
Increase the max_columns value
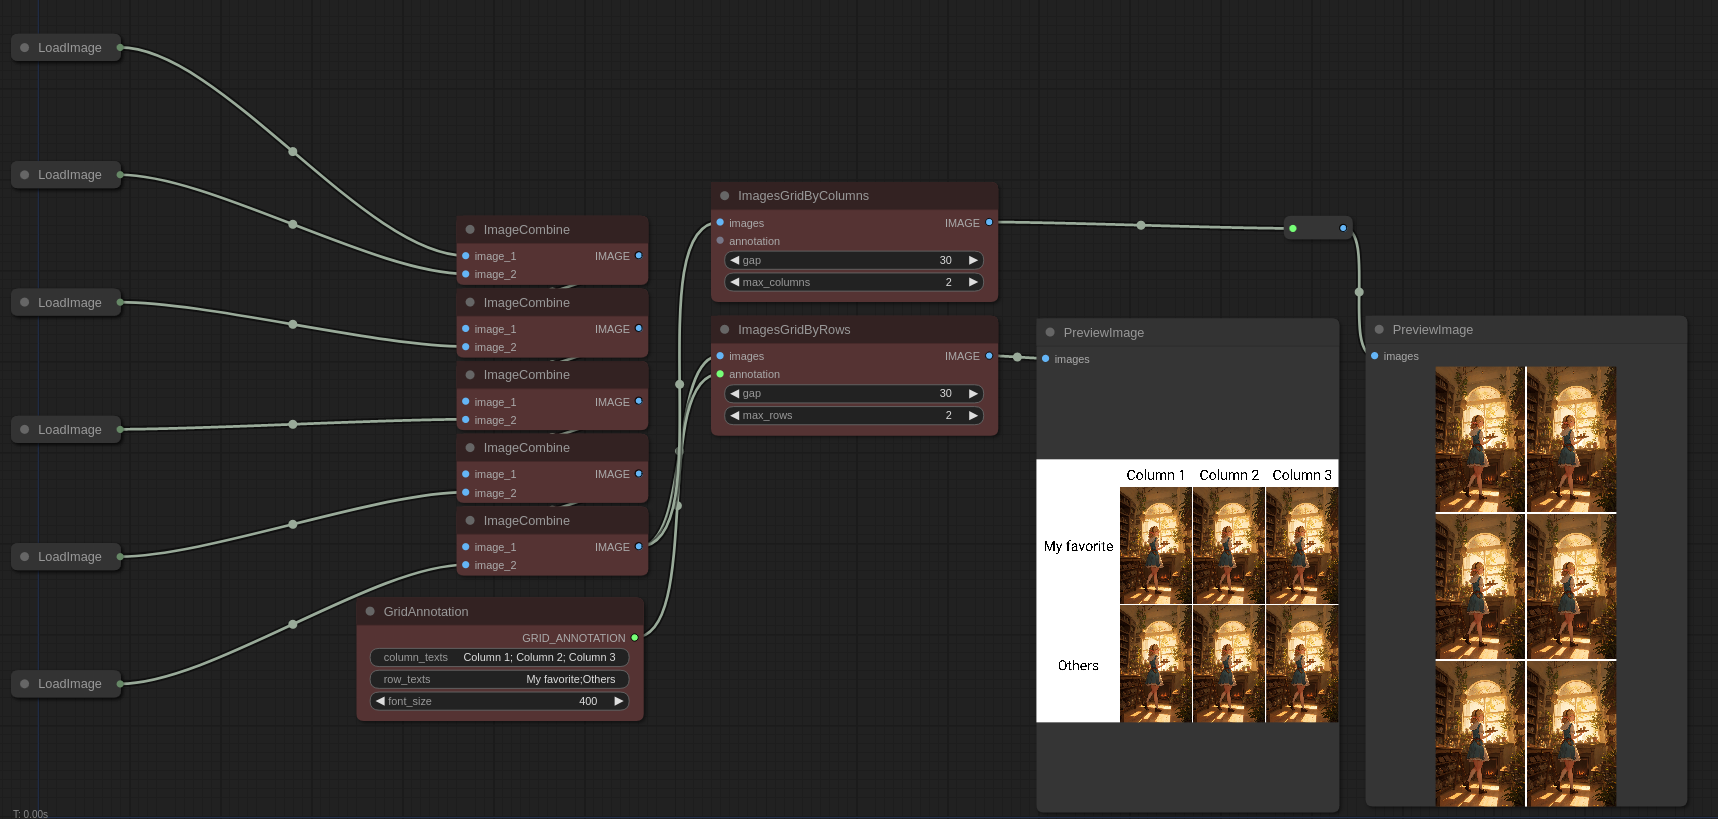tap(973, 282)
